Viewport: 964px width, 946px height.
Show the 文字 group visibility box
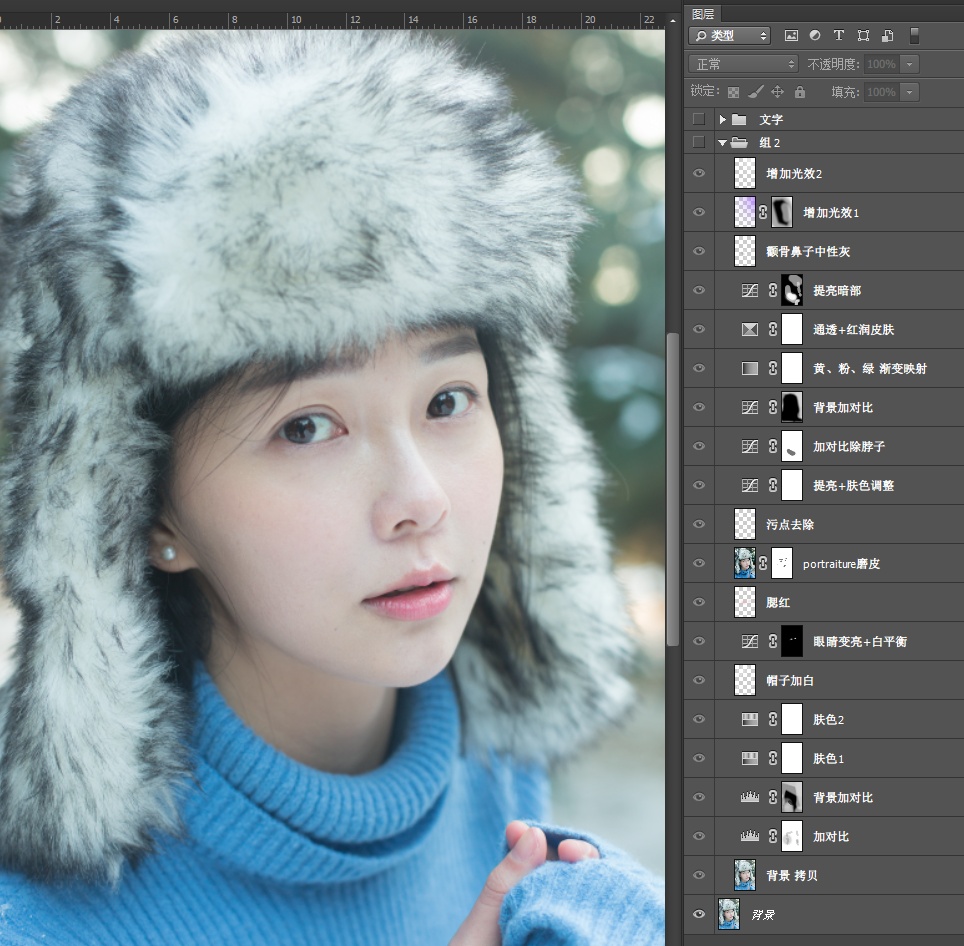coord(698,119)
